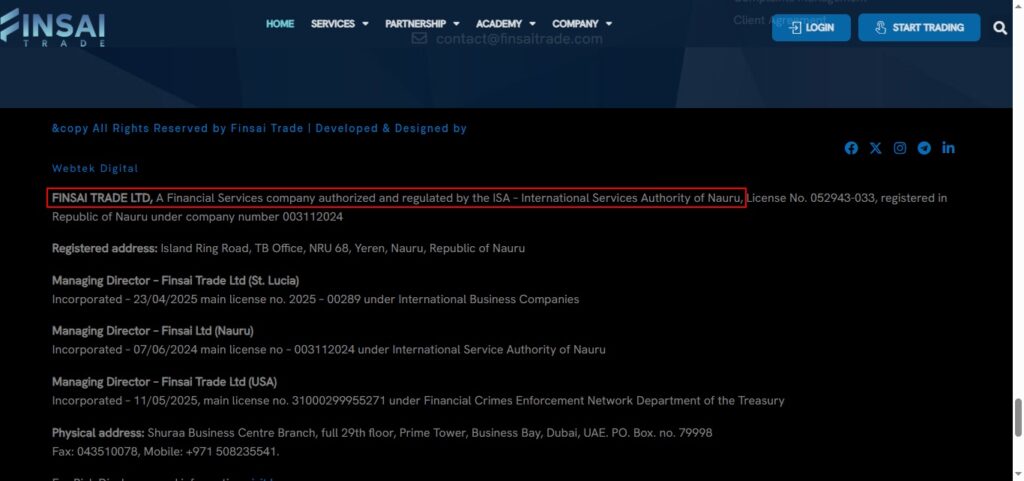1024x481 pixels.
Task: Click the envelope icon beside contact email
Action: tap(419, 39)
